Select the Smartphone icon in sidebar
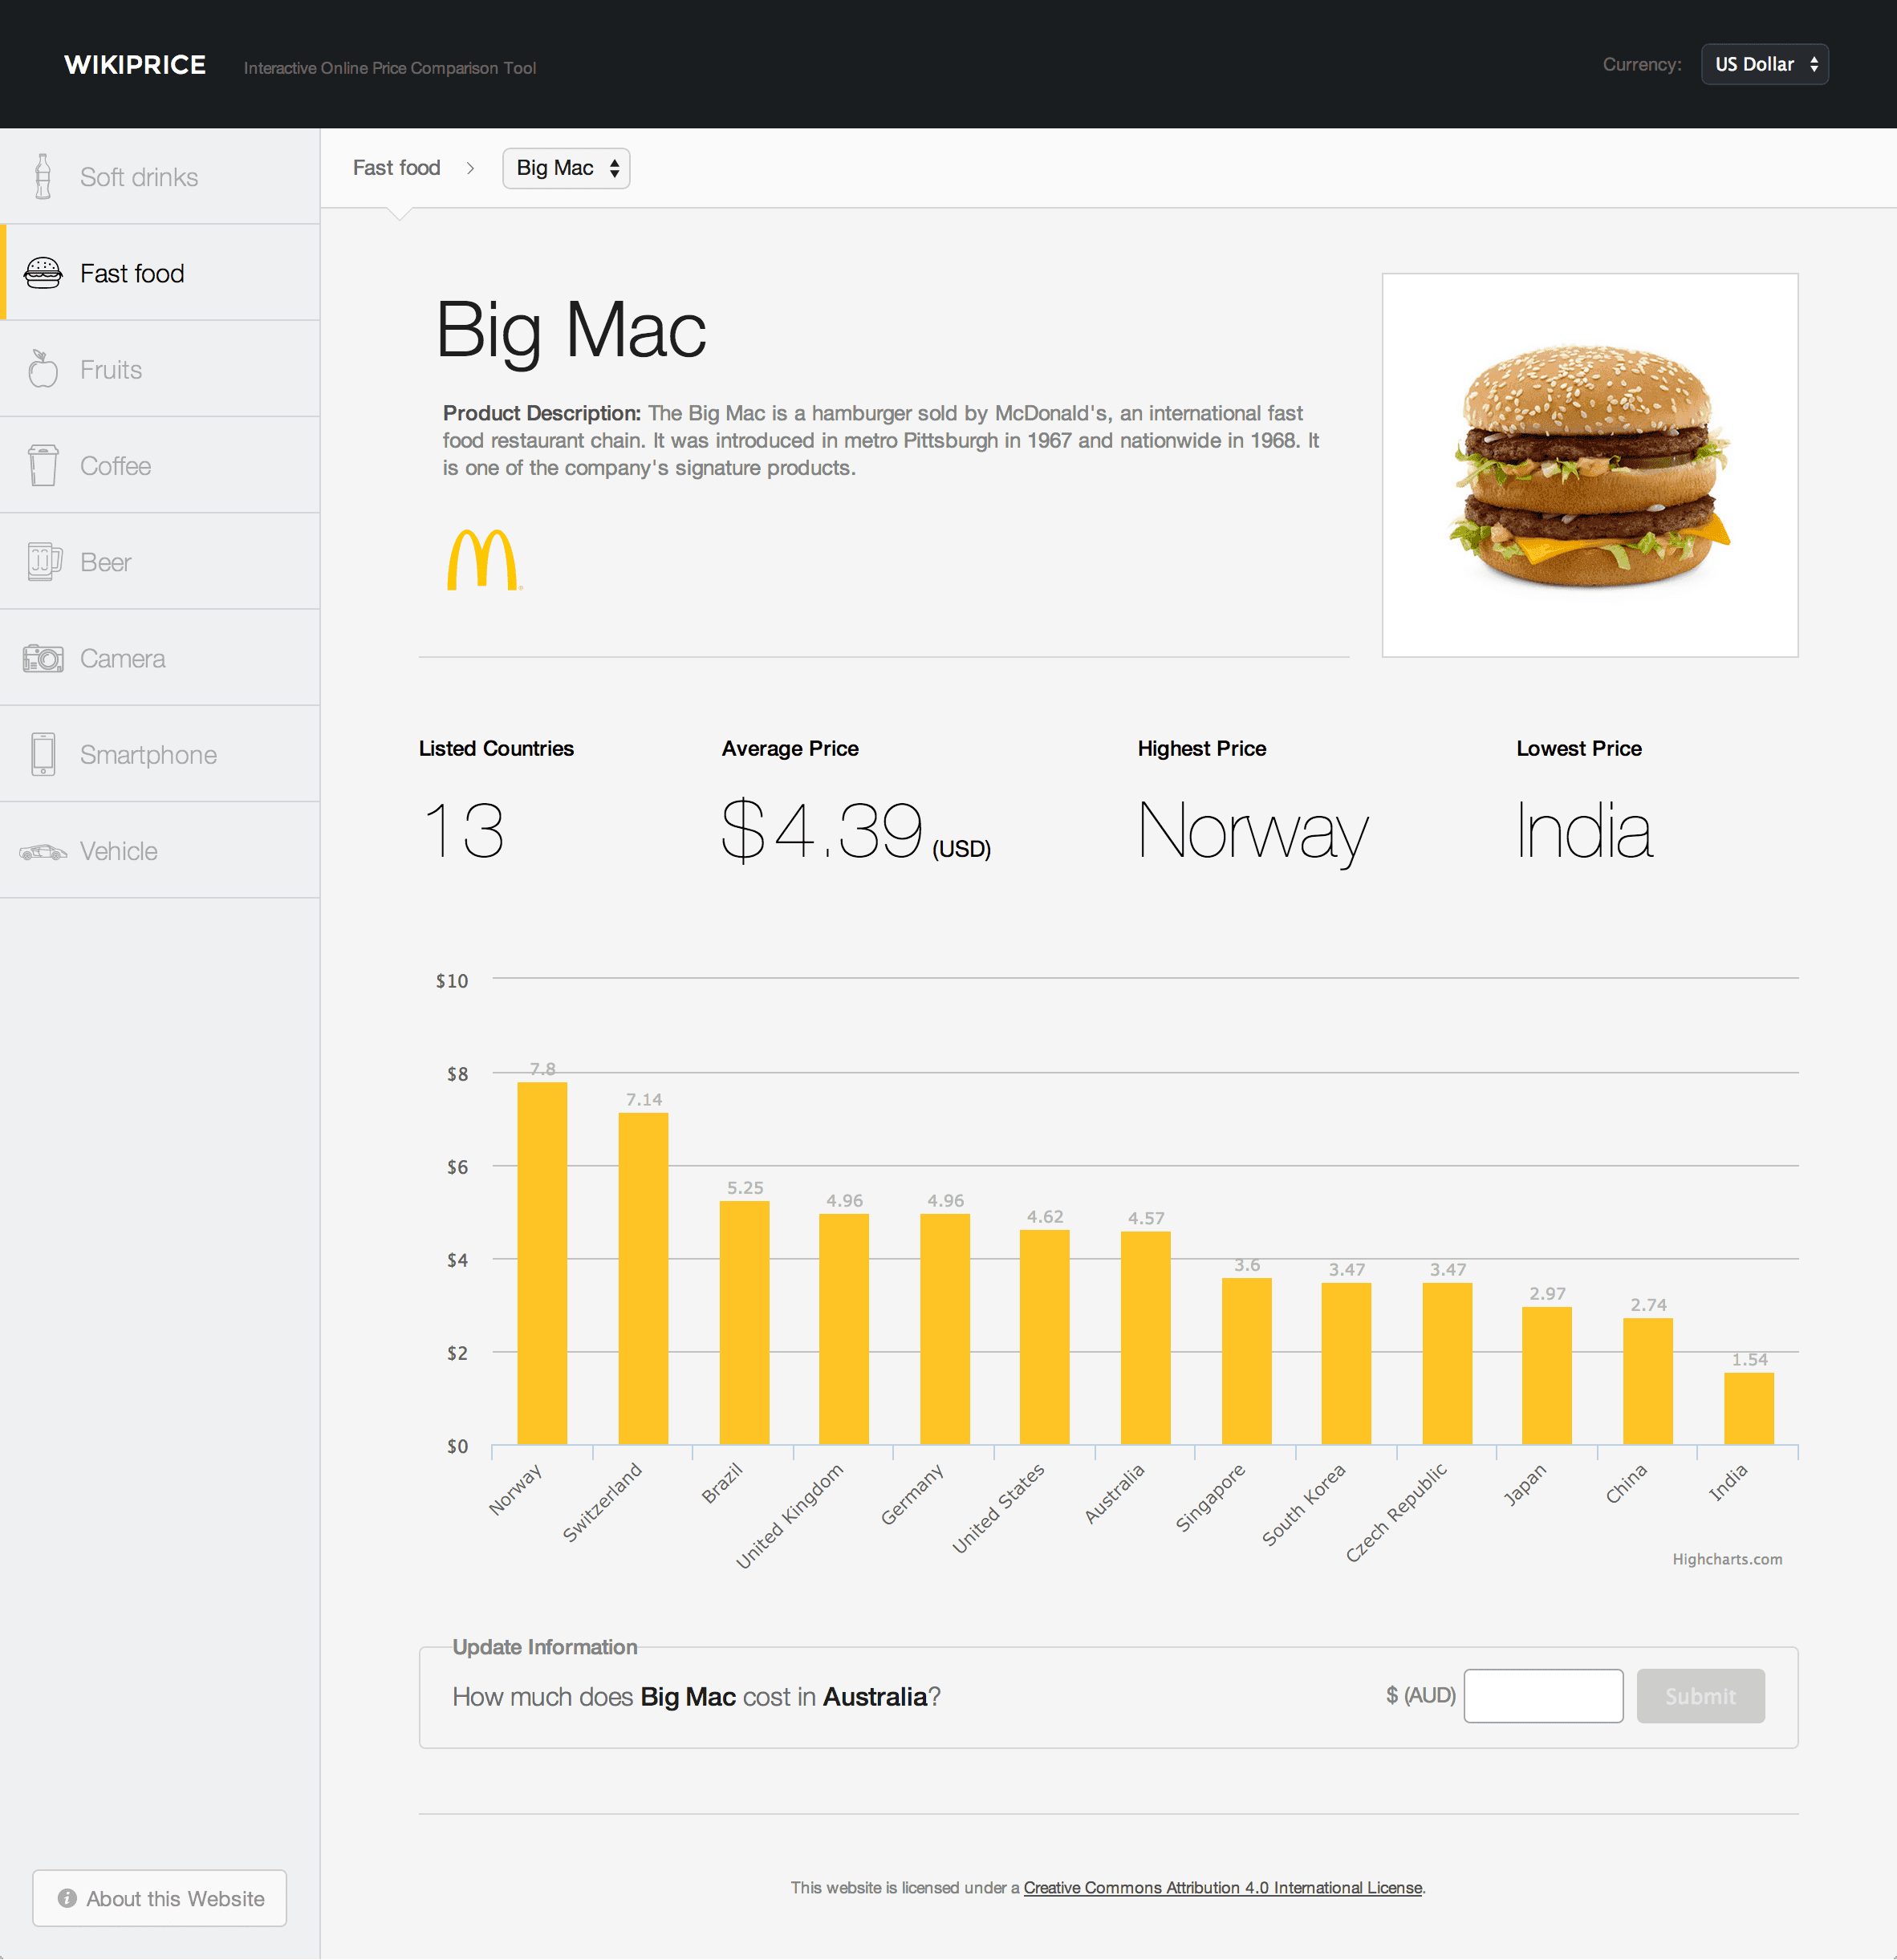The height and width of the screenshot is (1960, 1897). click(43, 754)
